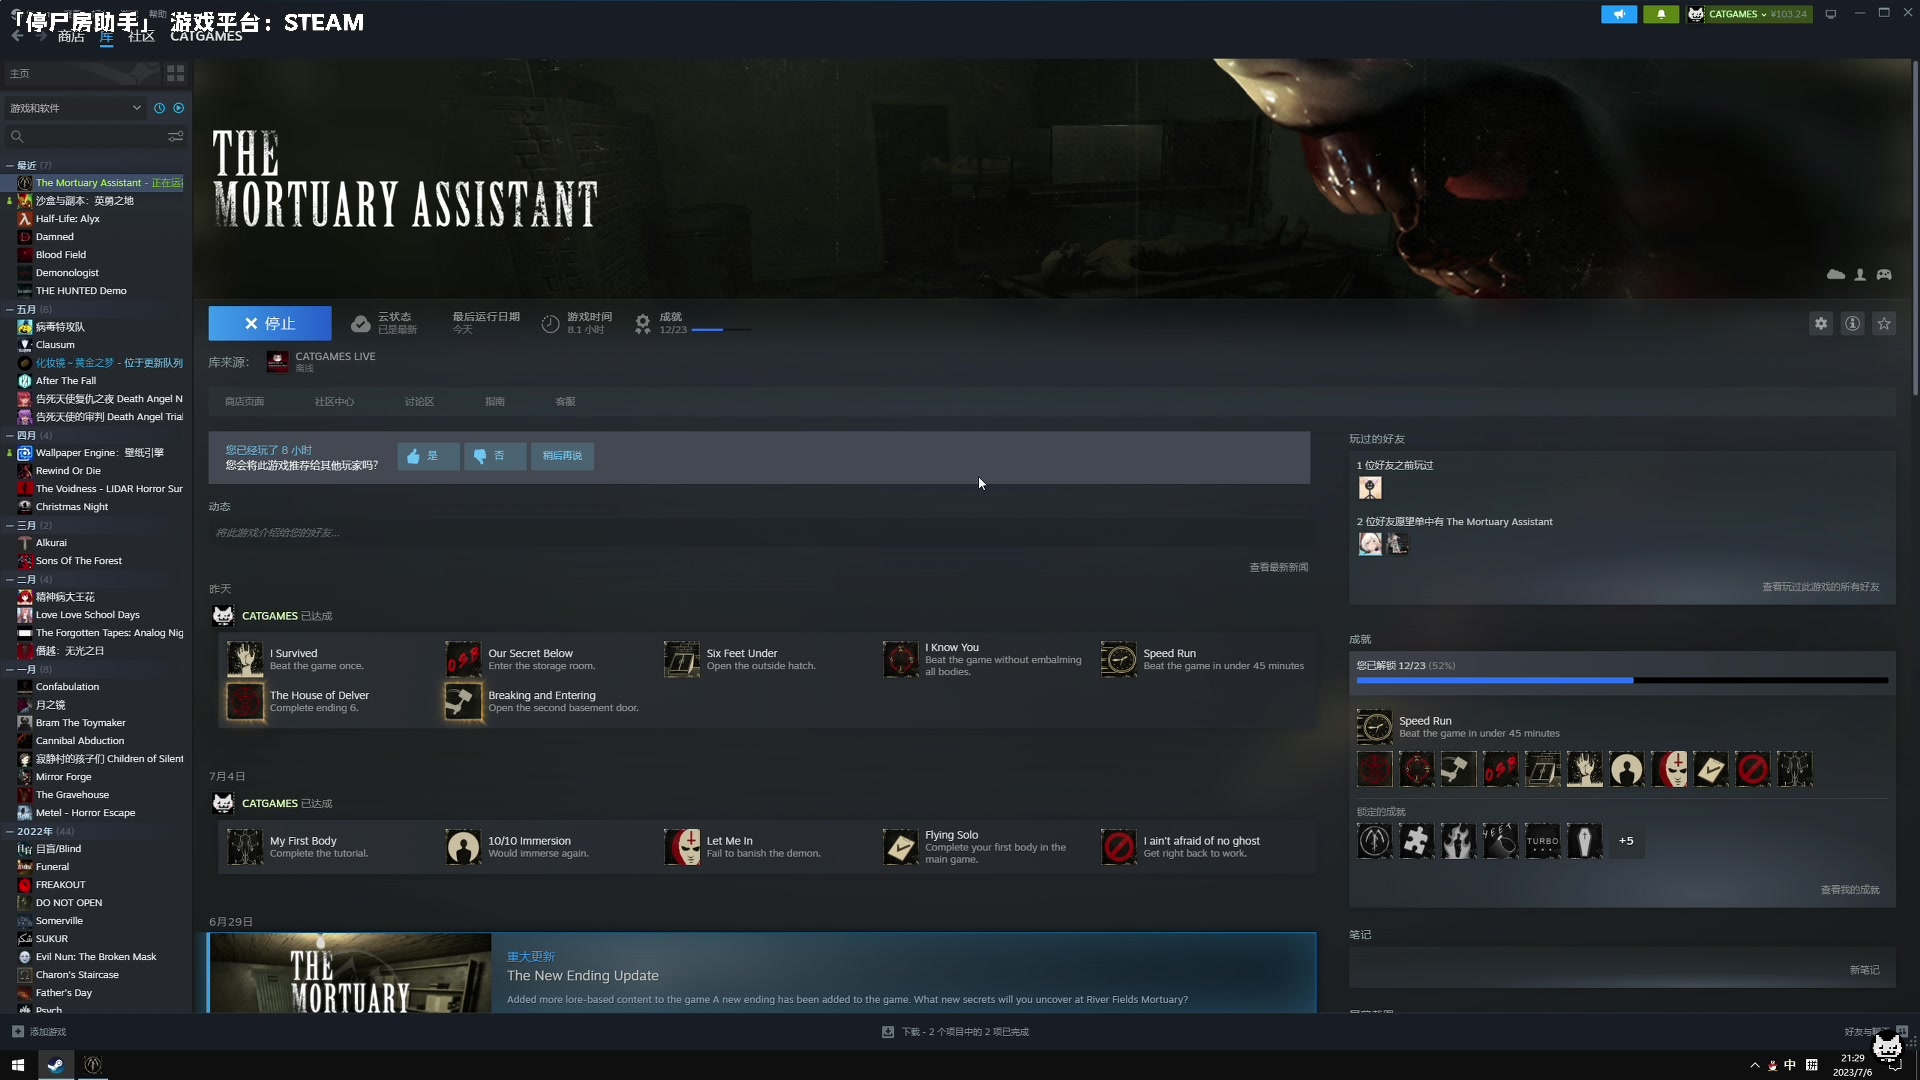Open the 商店页面 tab
1920x1080 pixels.
(244, 402)
